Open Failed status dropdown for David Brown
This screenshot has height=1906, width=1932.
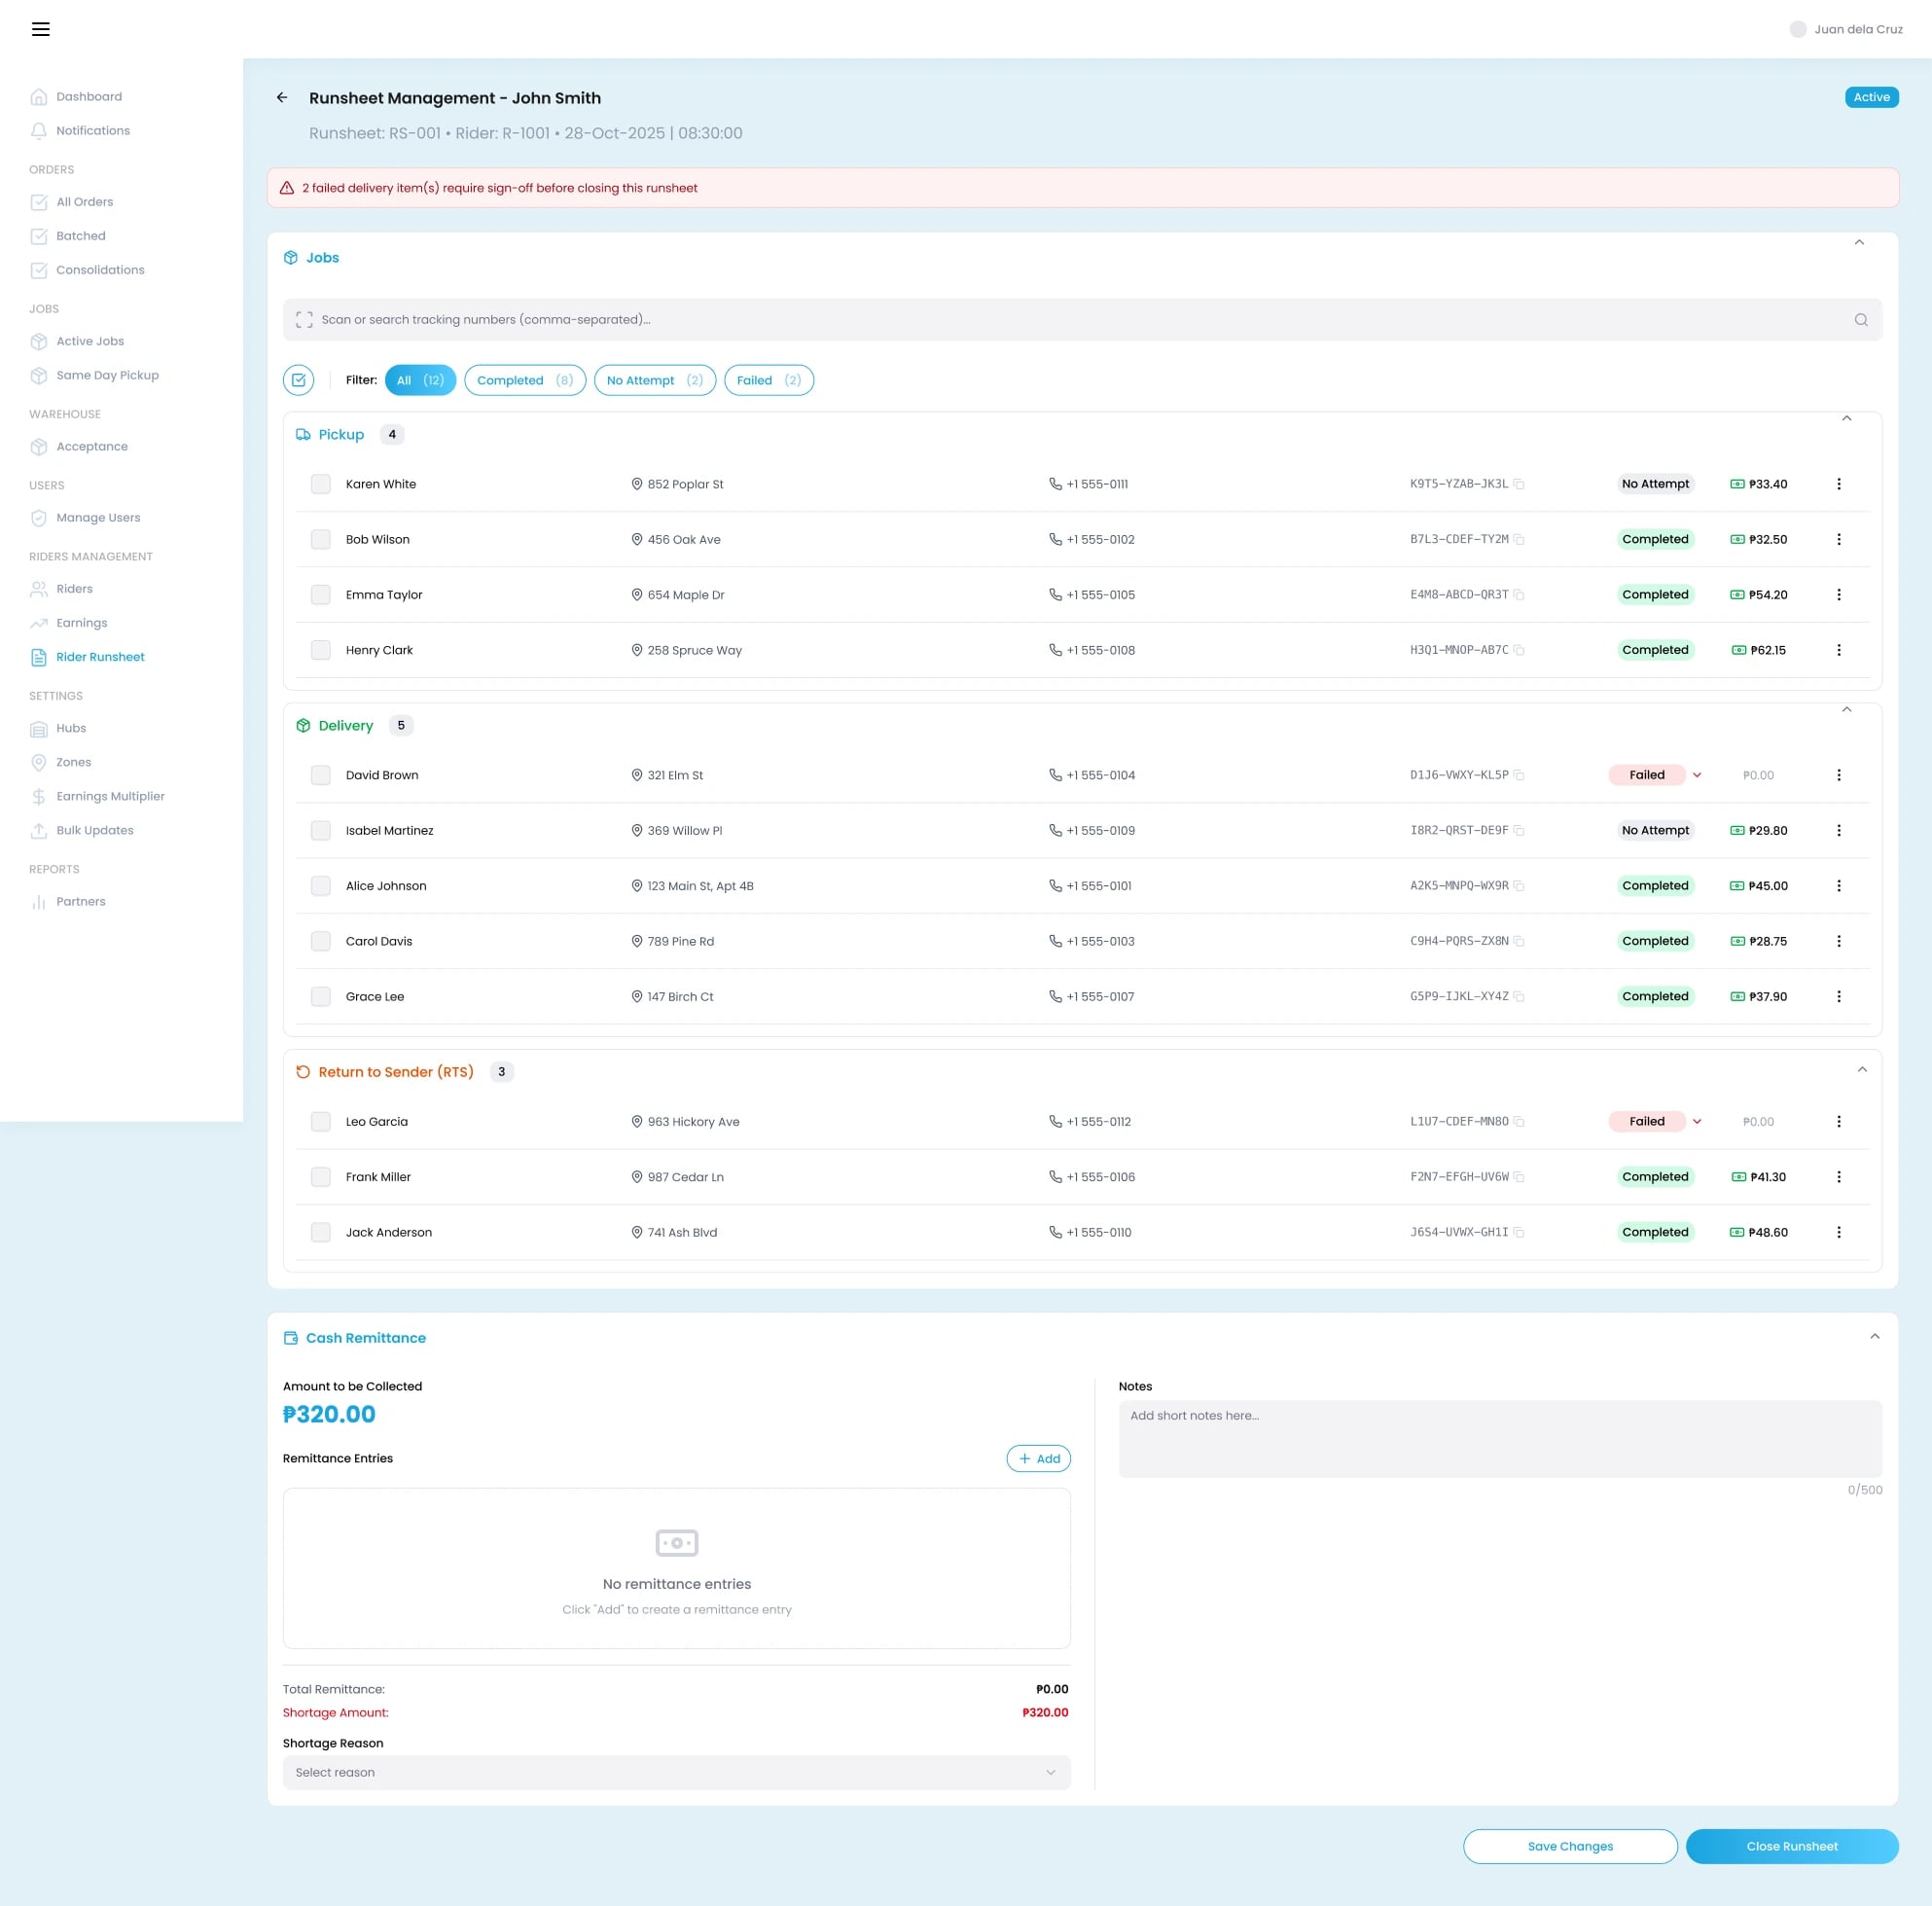pos(1697,775)
